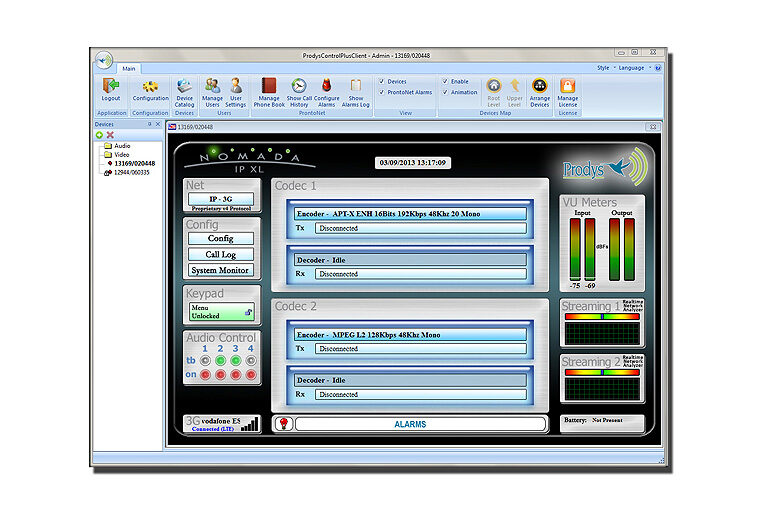Disable the Animation checkbox
The width and height of the screenshot is (760, 520).
click(x=445, y=92)
